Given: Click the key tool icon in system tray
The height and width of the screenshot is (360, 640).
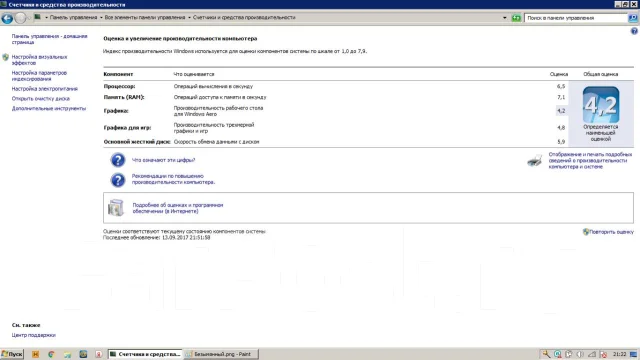Looking at the screenshot, I should (546, 354).
